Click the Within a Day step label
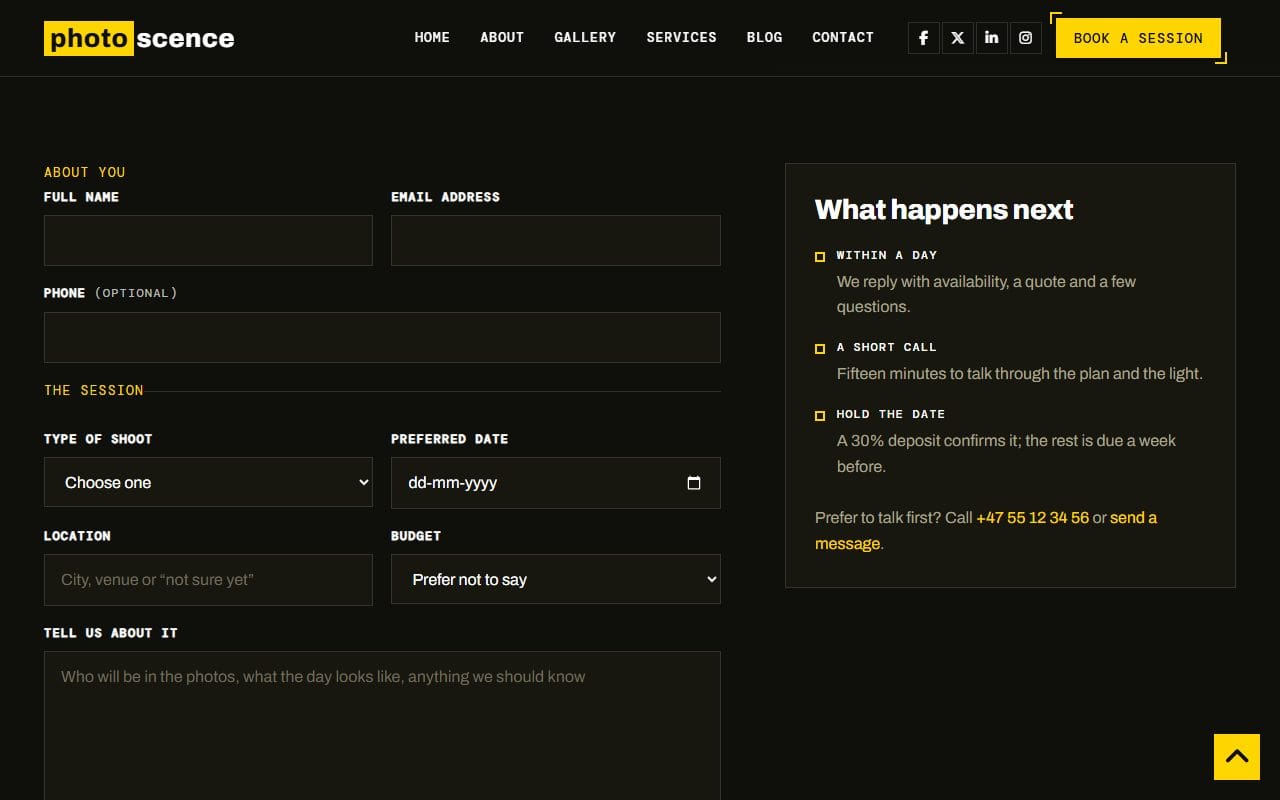1280x800 pixels. [x=887, y=255]
